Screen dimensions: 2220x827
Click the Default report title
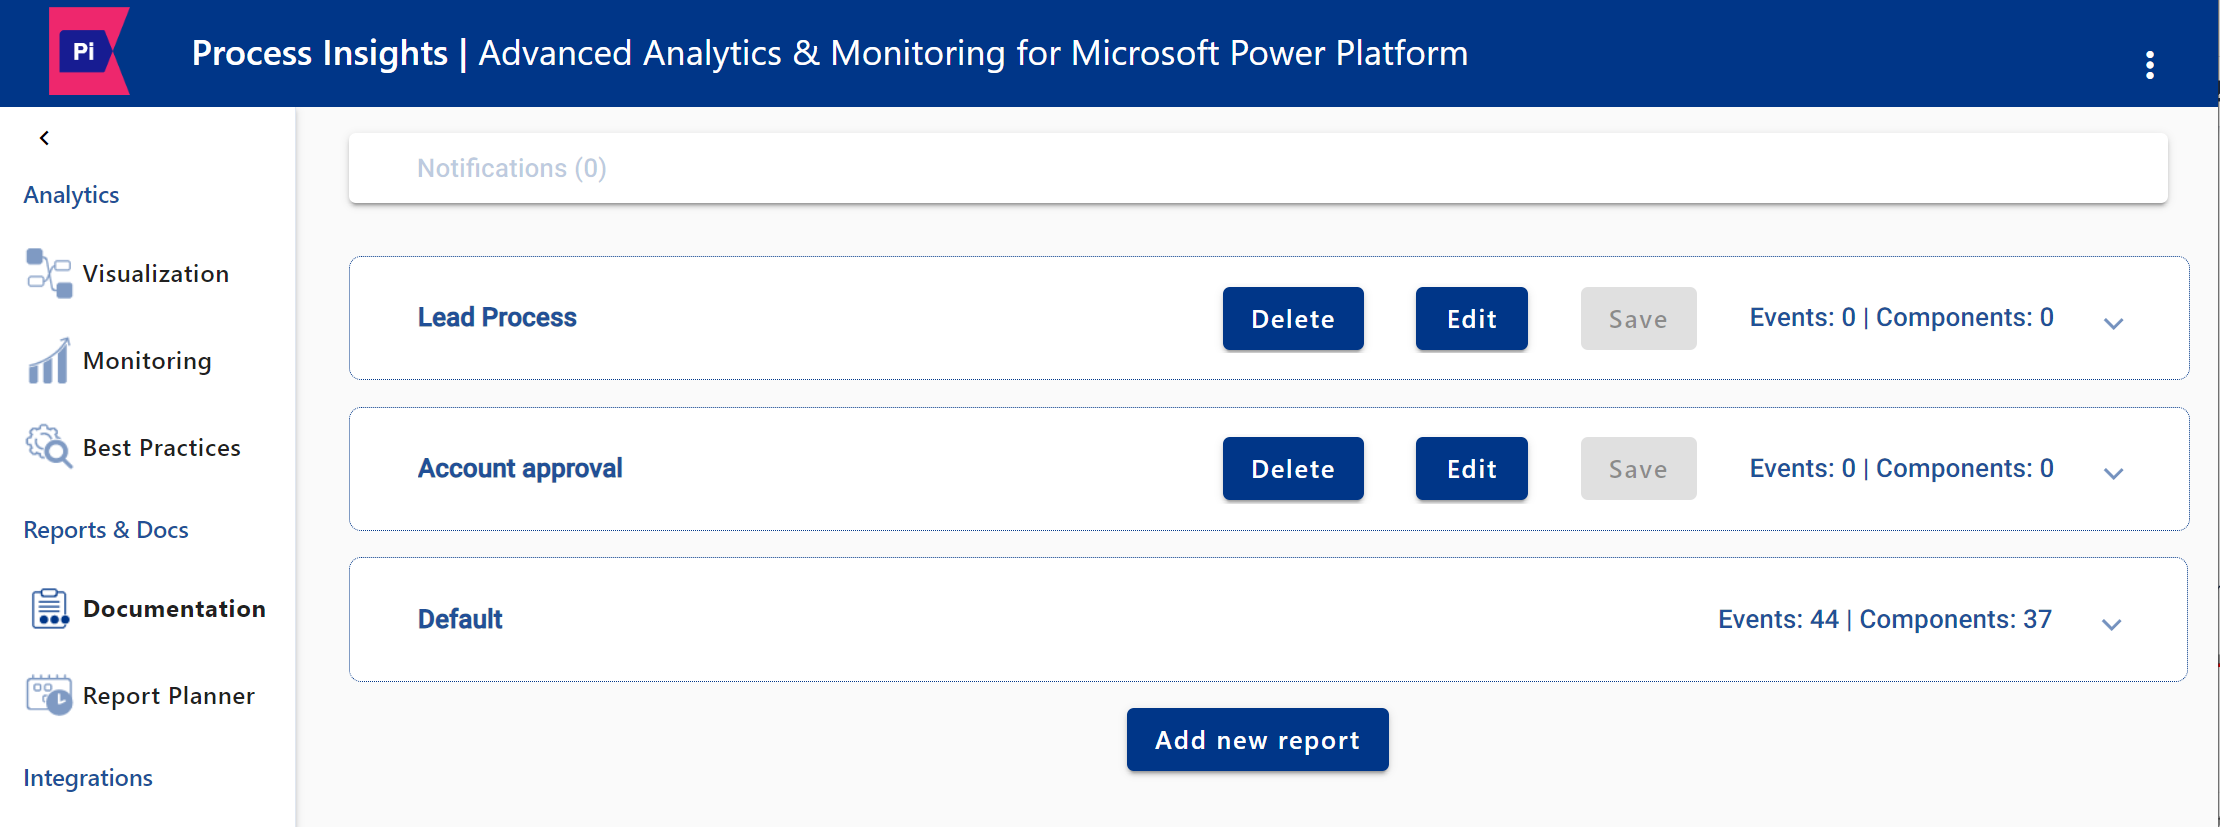click(460, 619)
